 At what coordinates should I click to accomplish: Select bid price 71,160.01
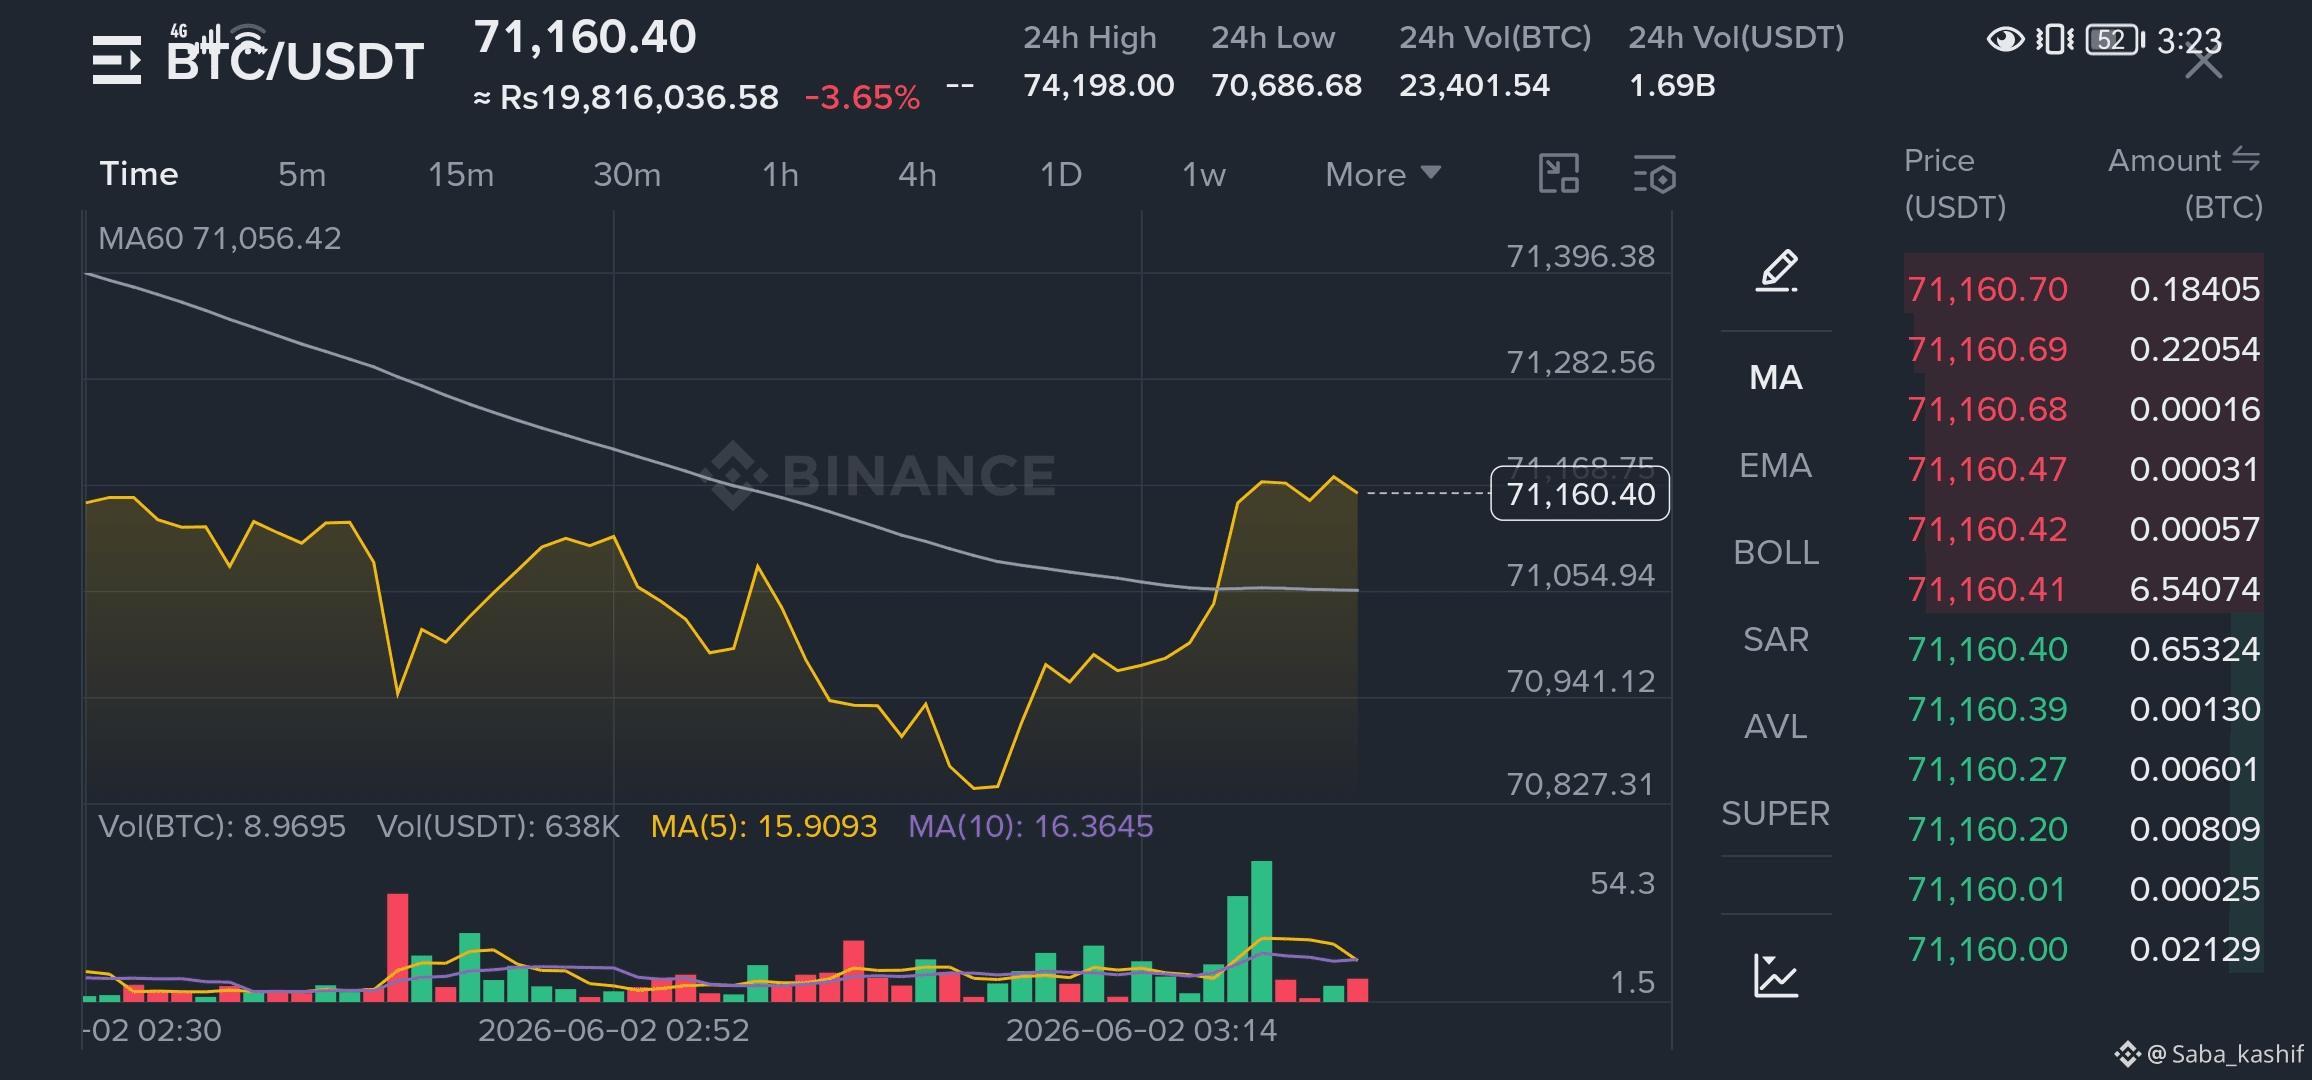[1987, 890]
